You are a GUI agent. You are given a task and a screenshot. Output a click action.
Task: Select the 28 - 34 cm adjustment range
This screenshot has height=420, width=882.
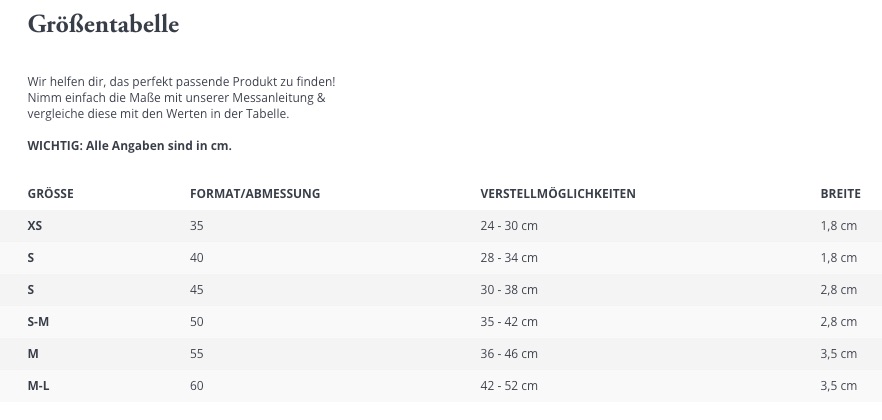click(509, 258)
